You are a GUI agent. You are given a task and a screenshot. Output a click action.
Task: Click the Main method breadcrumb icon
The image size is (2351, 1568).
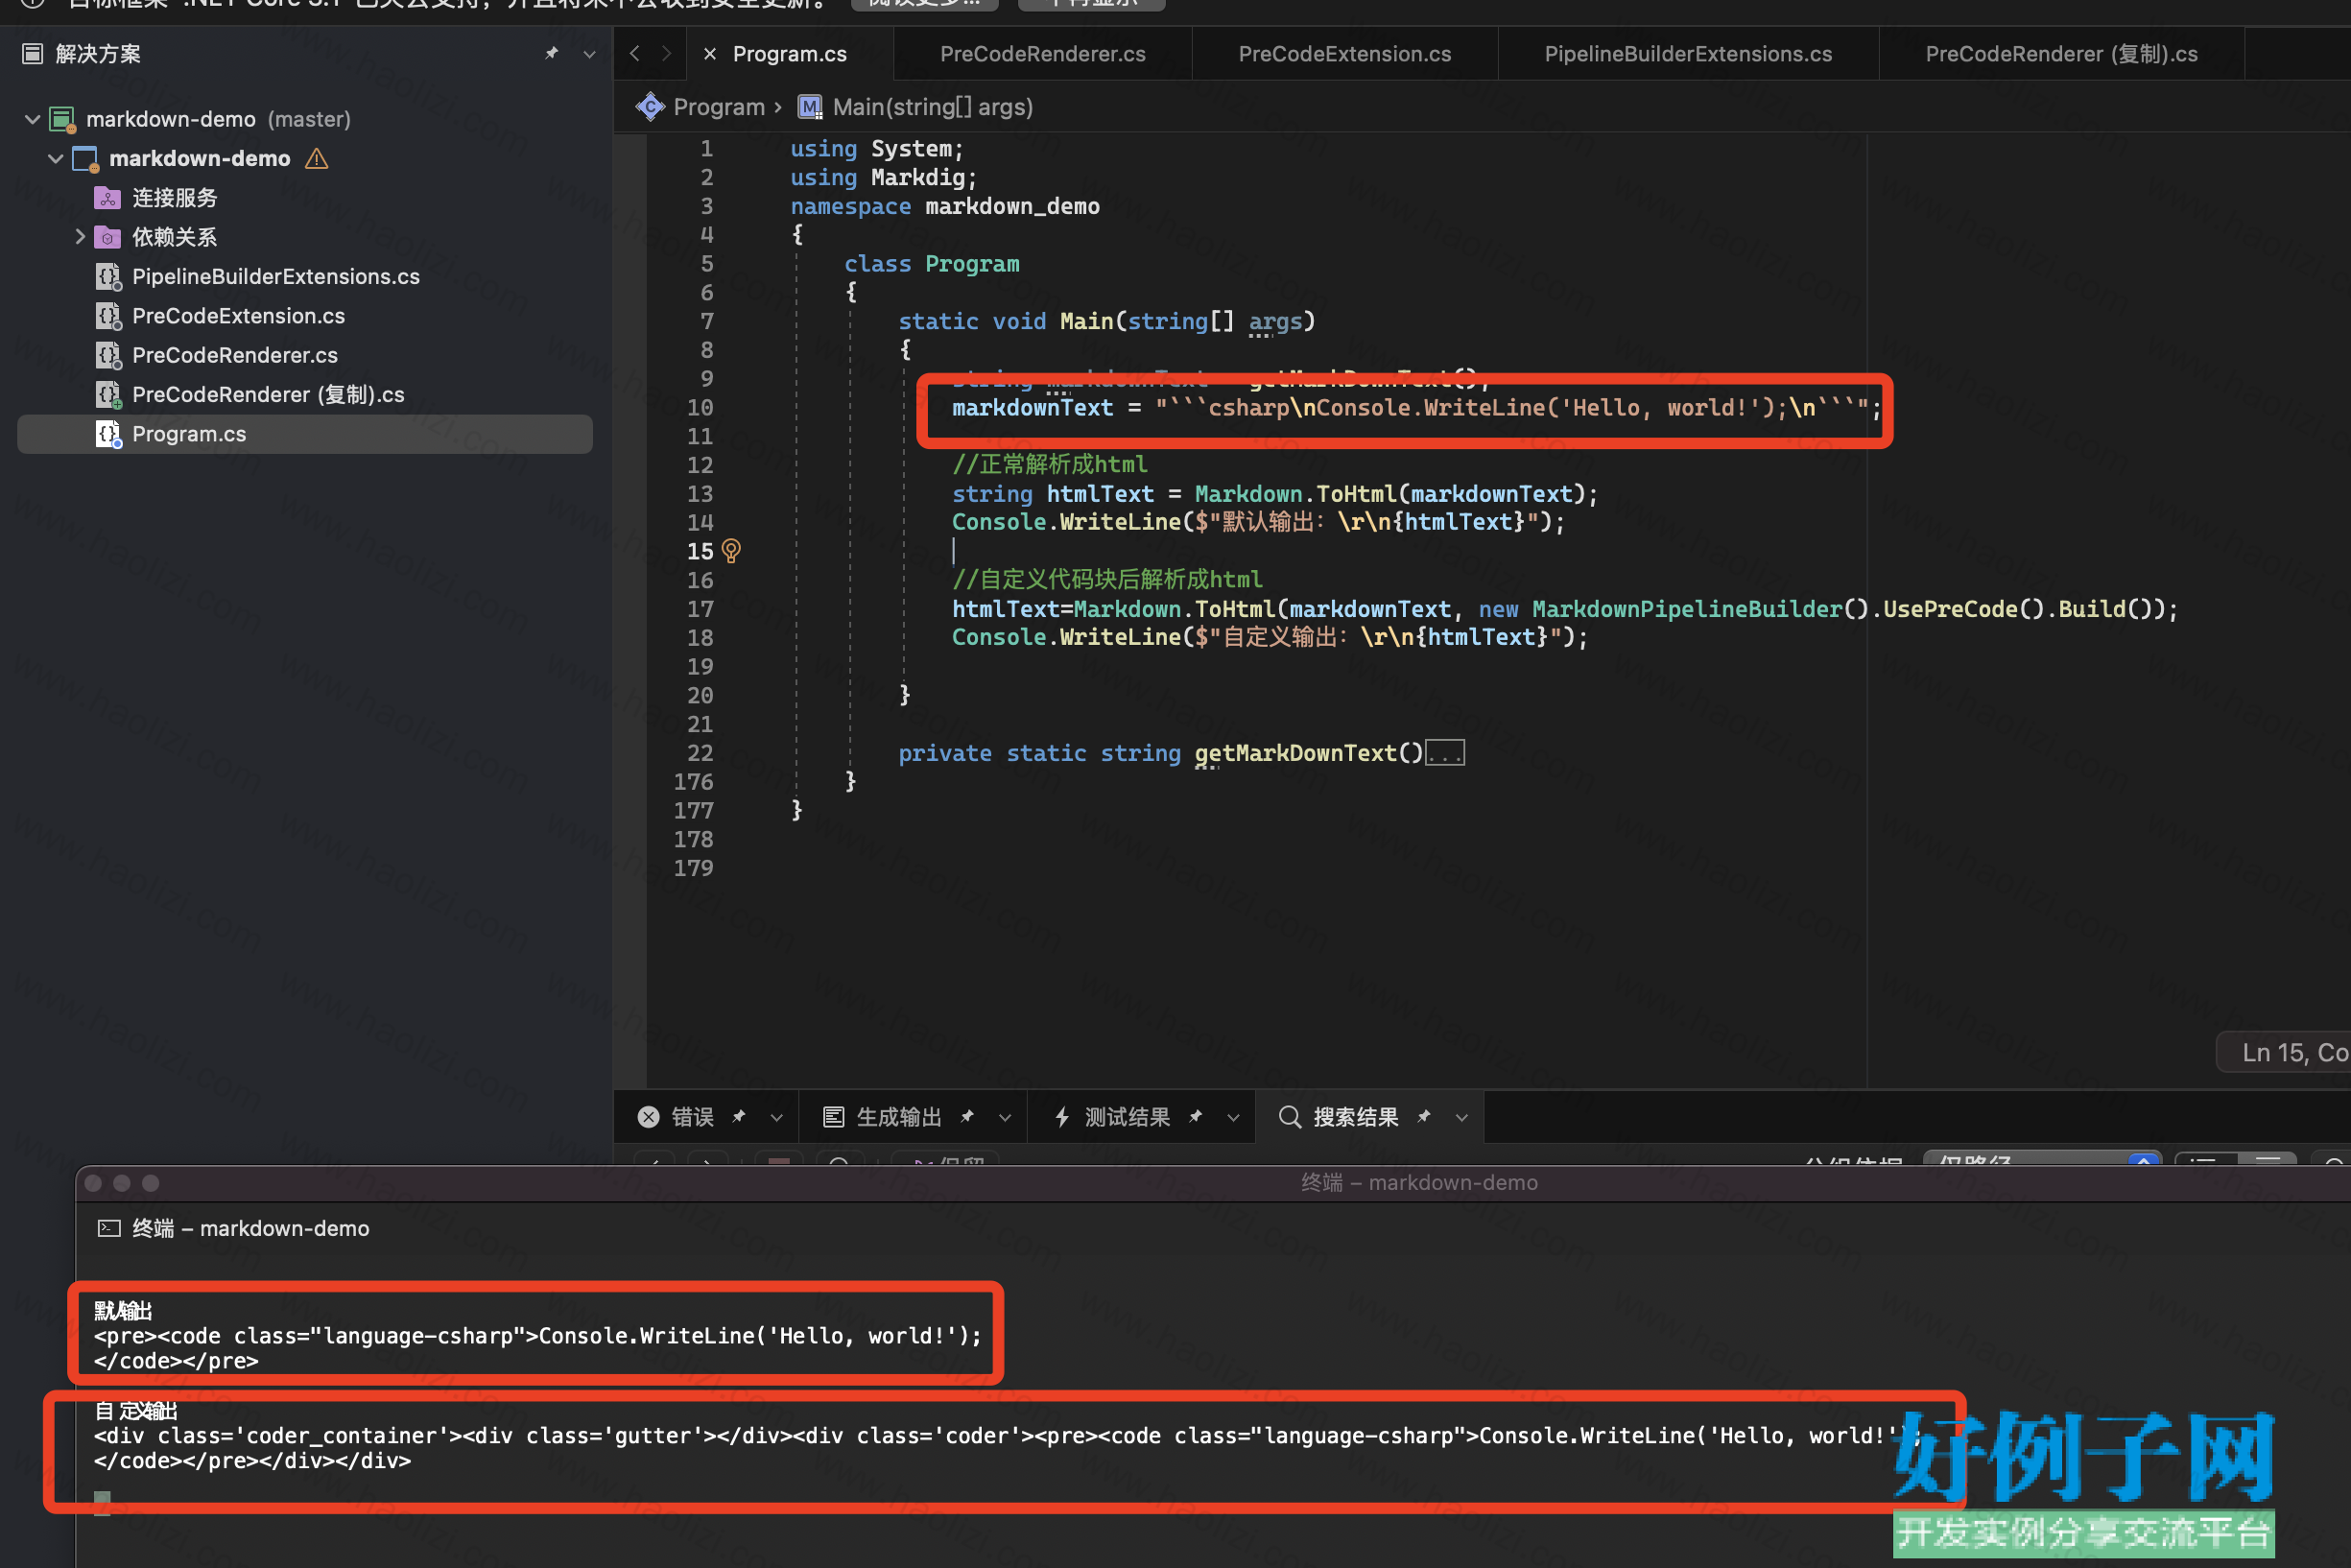coord(810,107)
